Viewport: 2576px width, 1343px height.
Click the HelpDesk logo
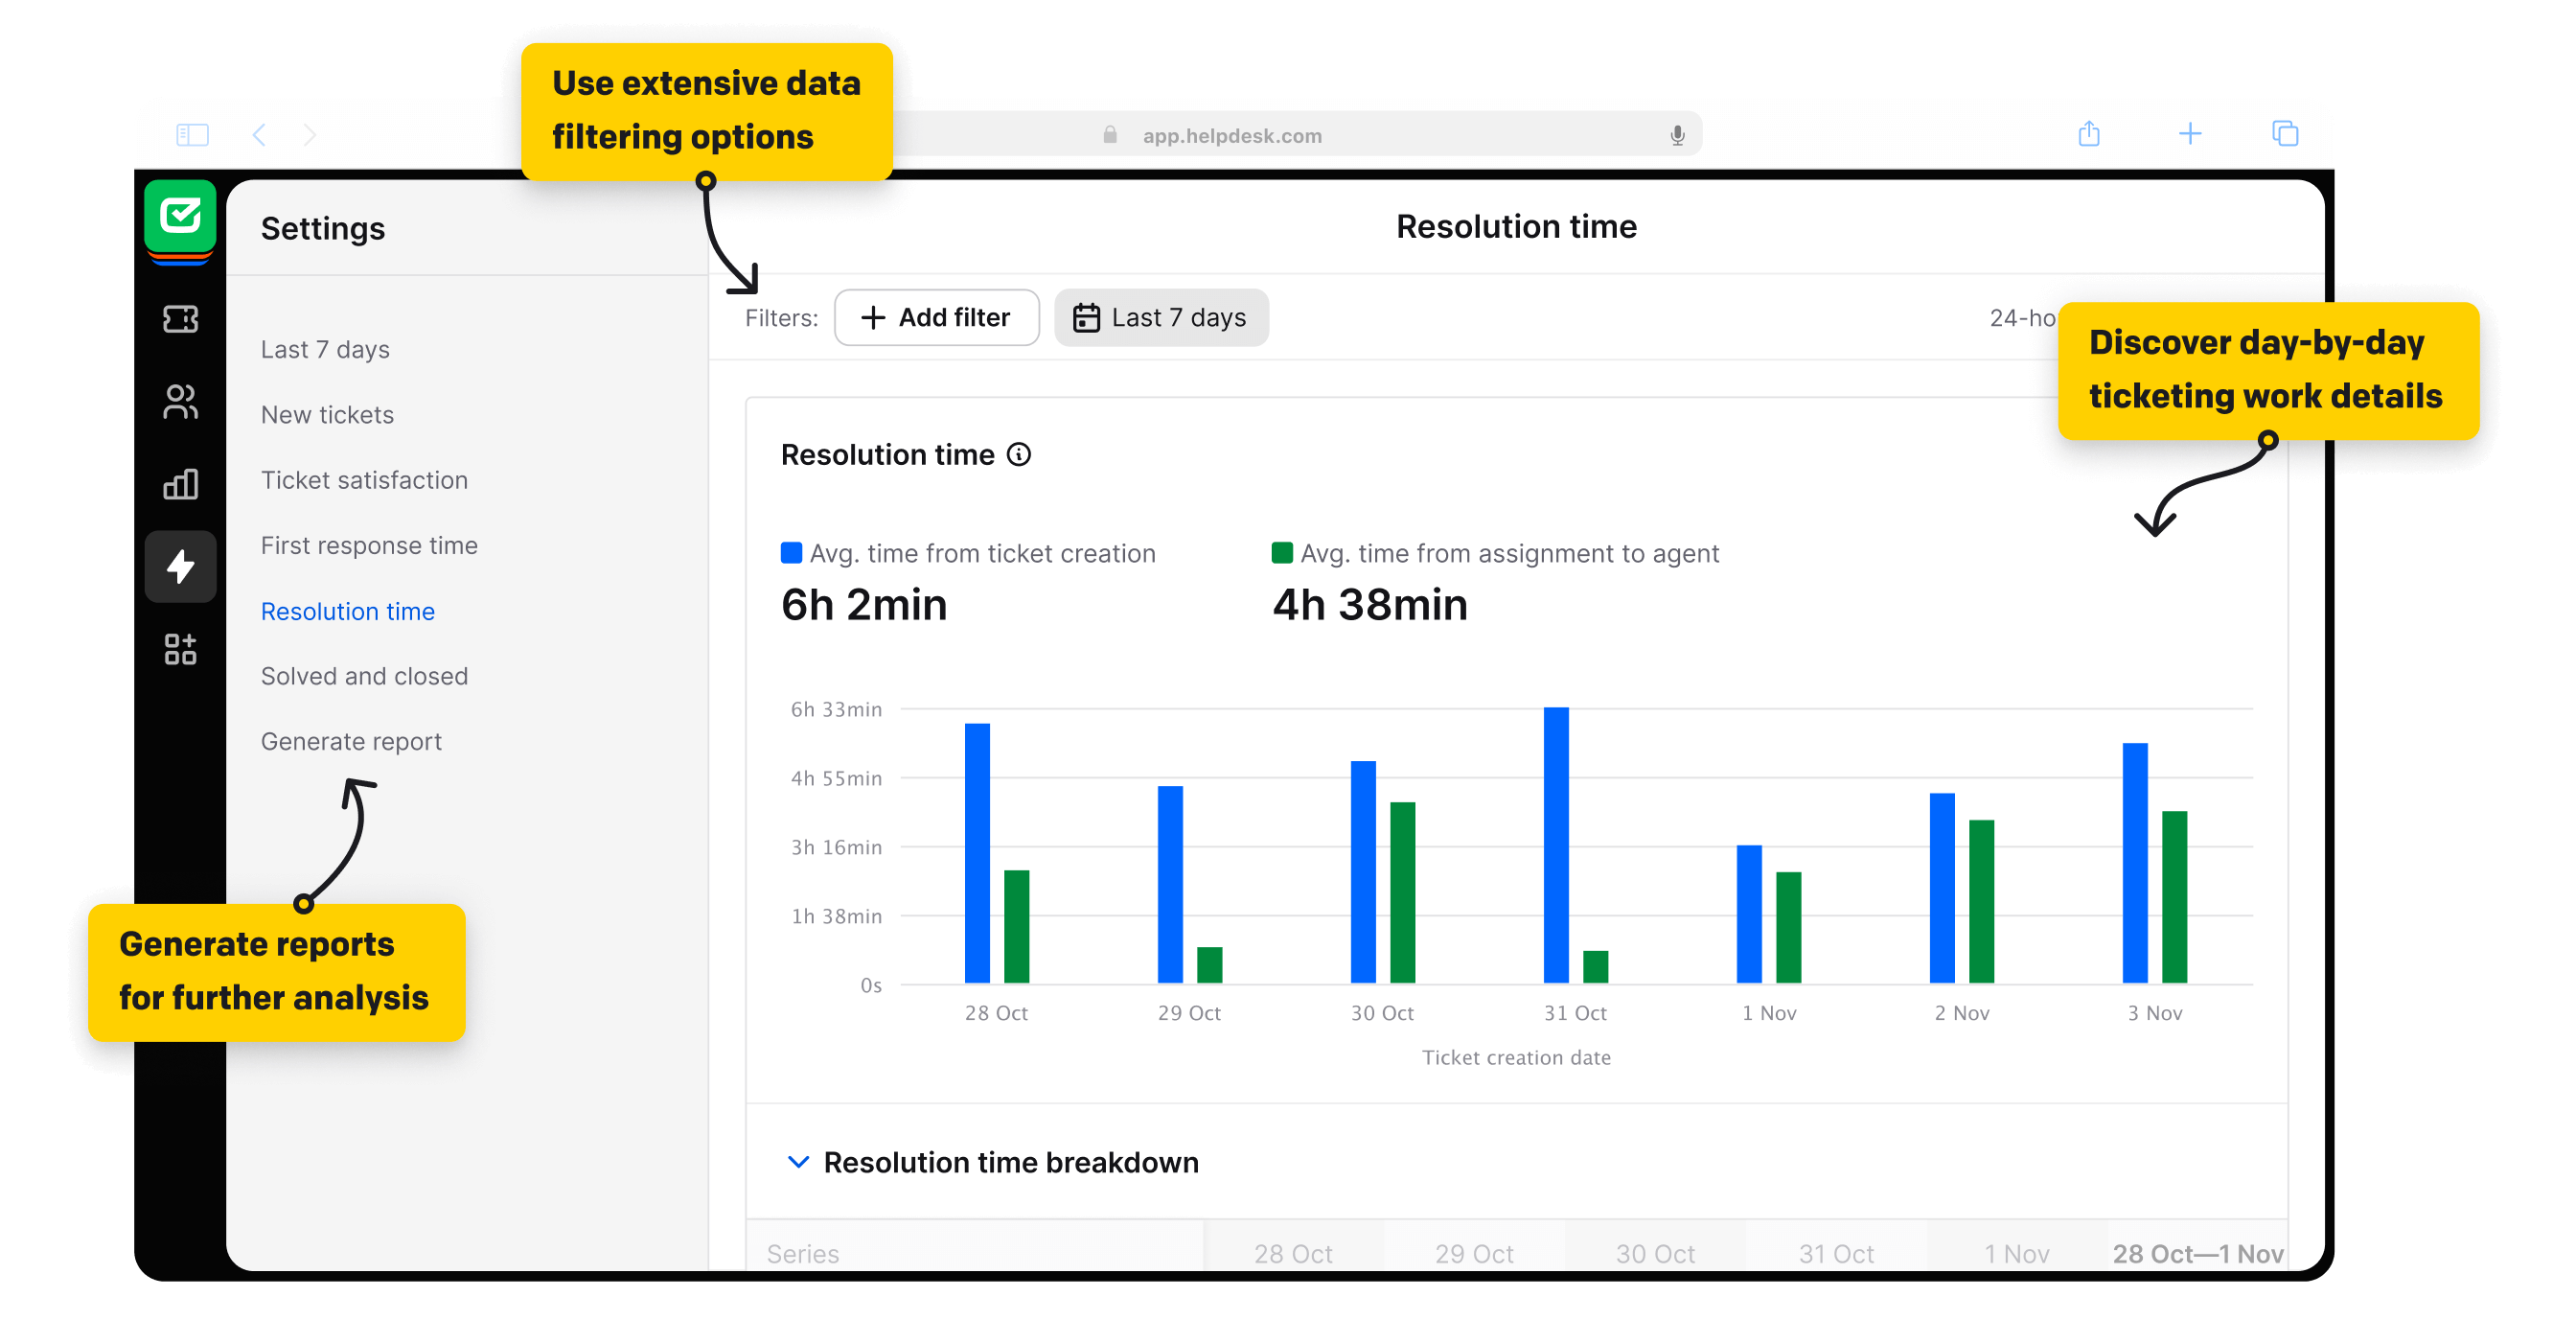pos(180,219)
